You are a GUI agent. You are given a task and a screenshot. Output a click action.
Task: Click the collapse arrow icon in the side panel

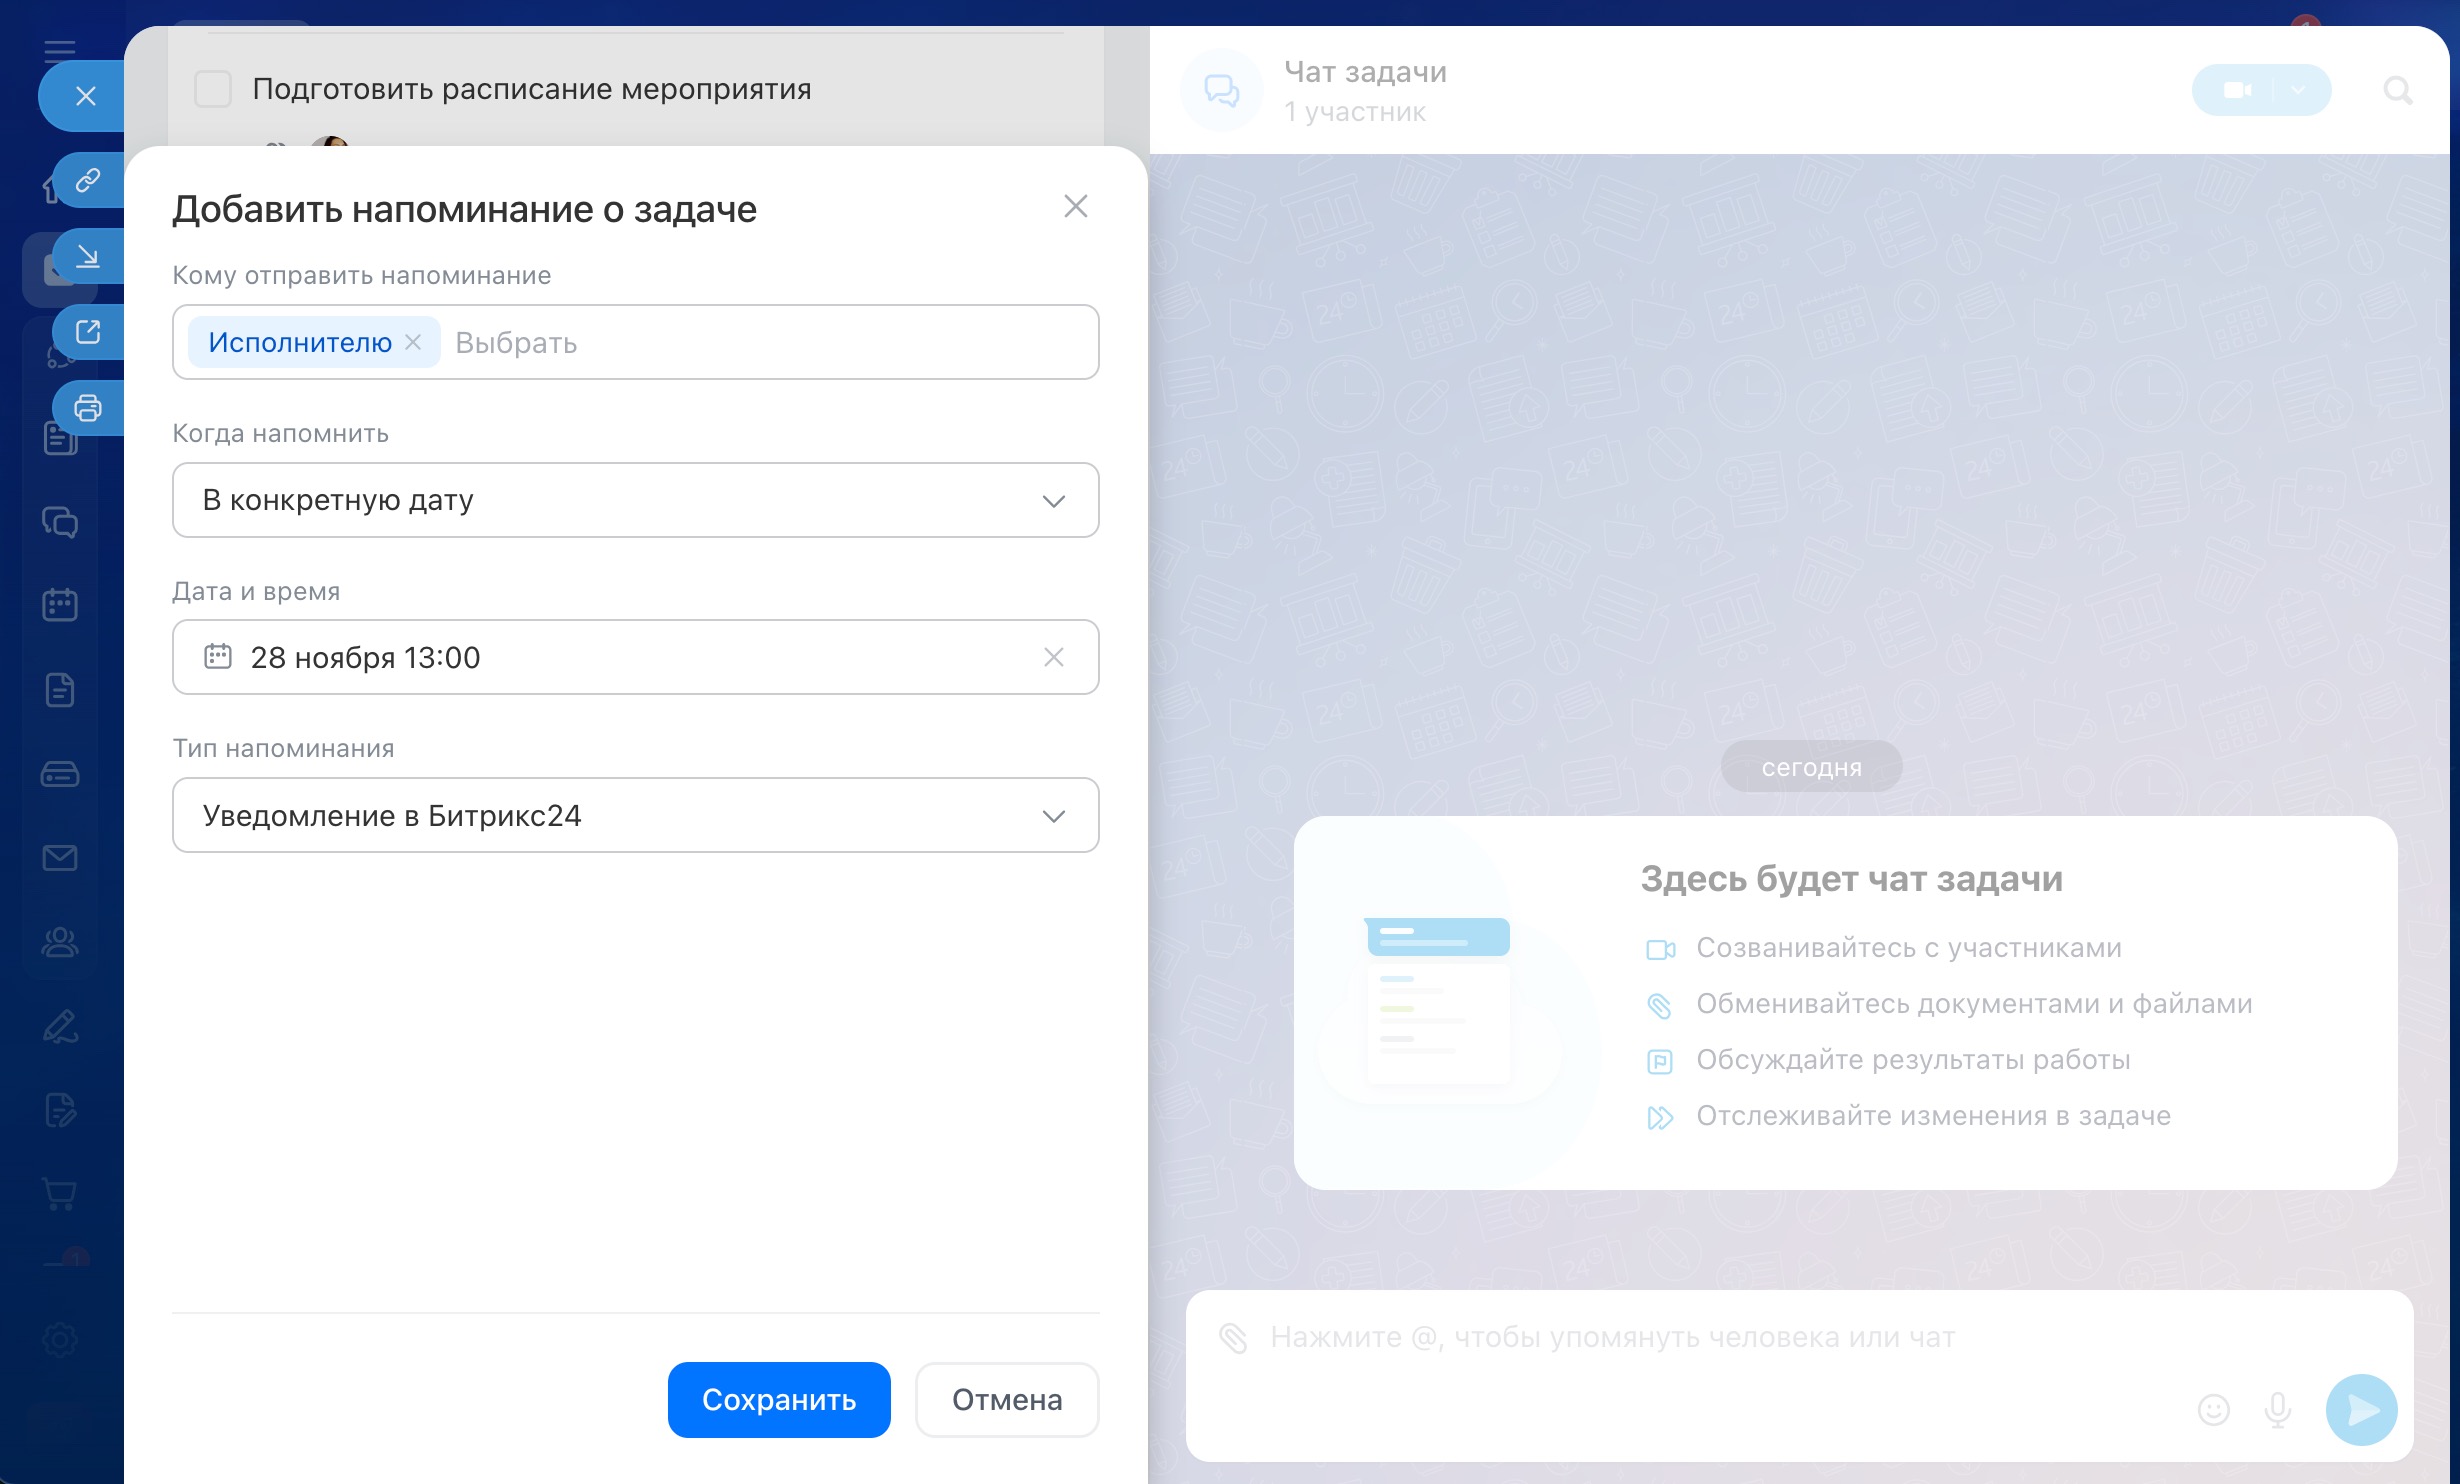[88, 257]
